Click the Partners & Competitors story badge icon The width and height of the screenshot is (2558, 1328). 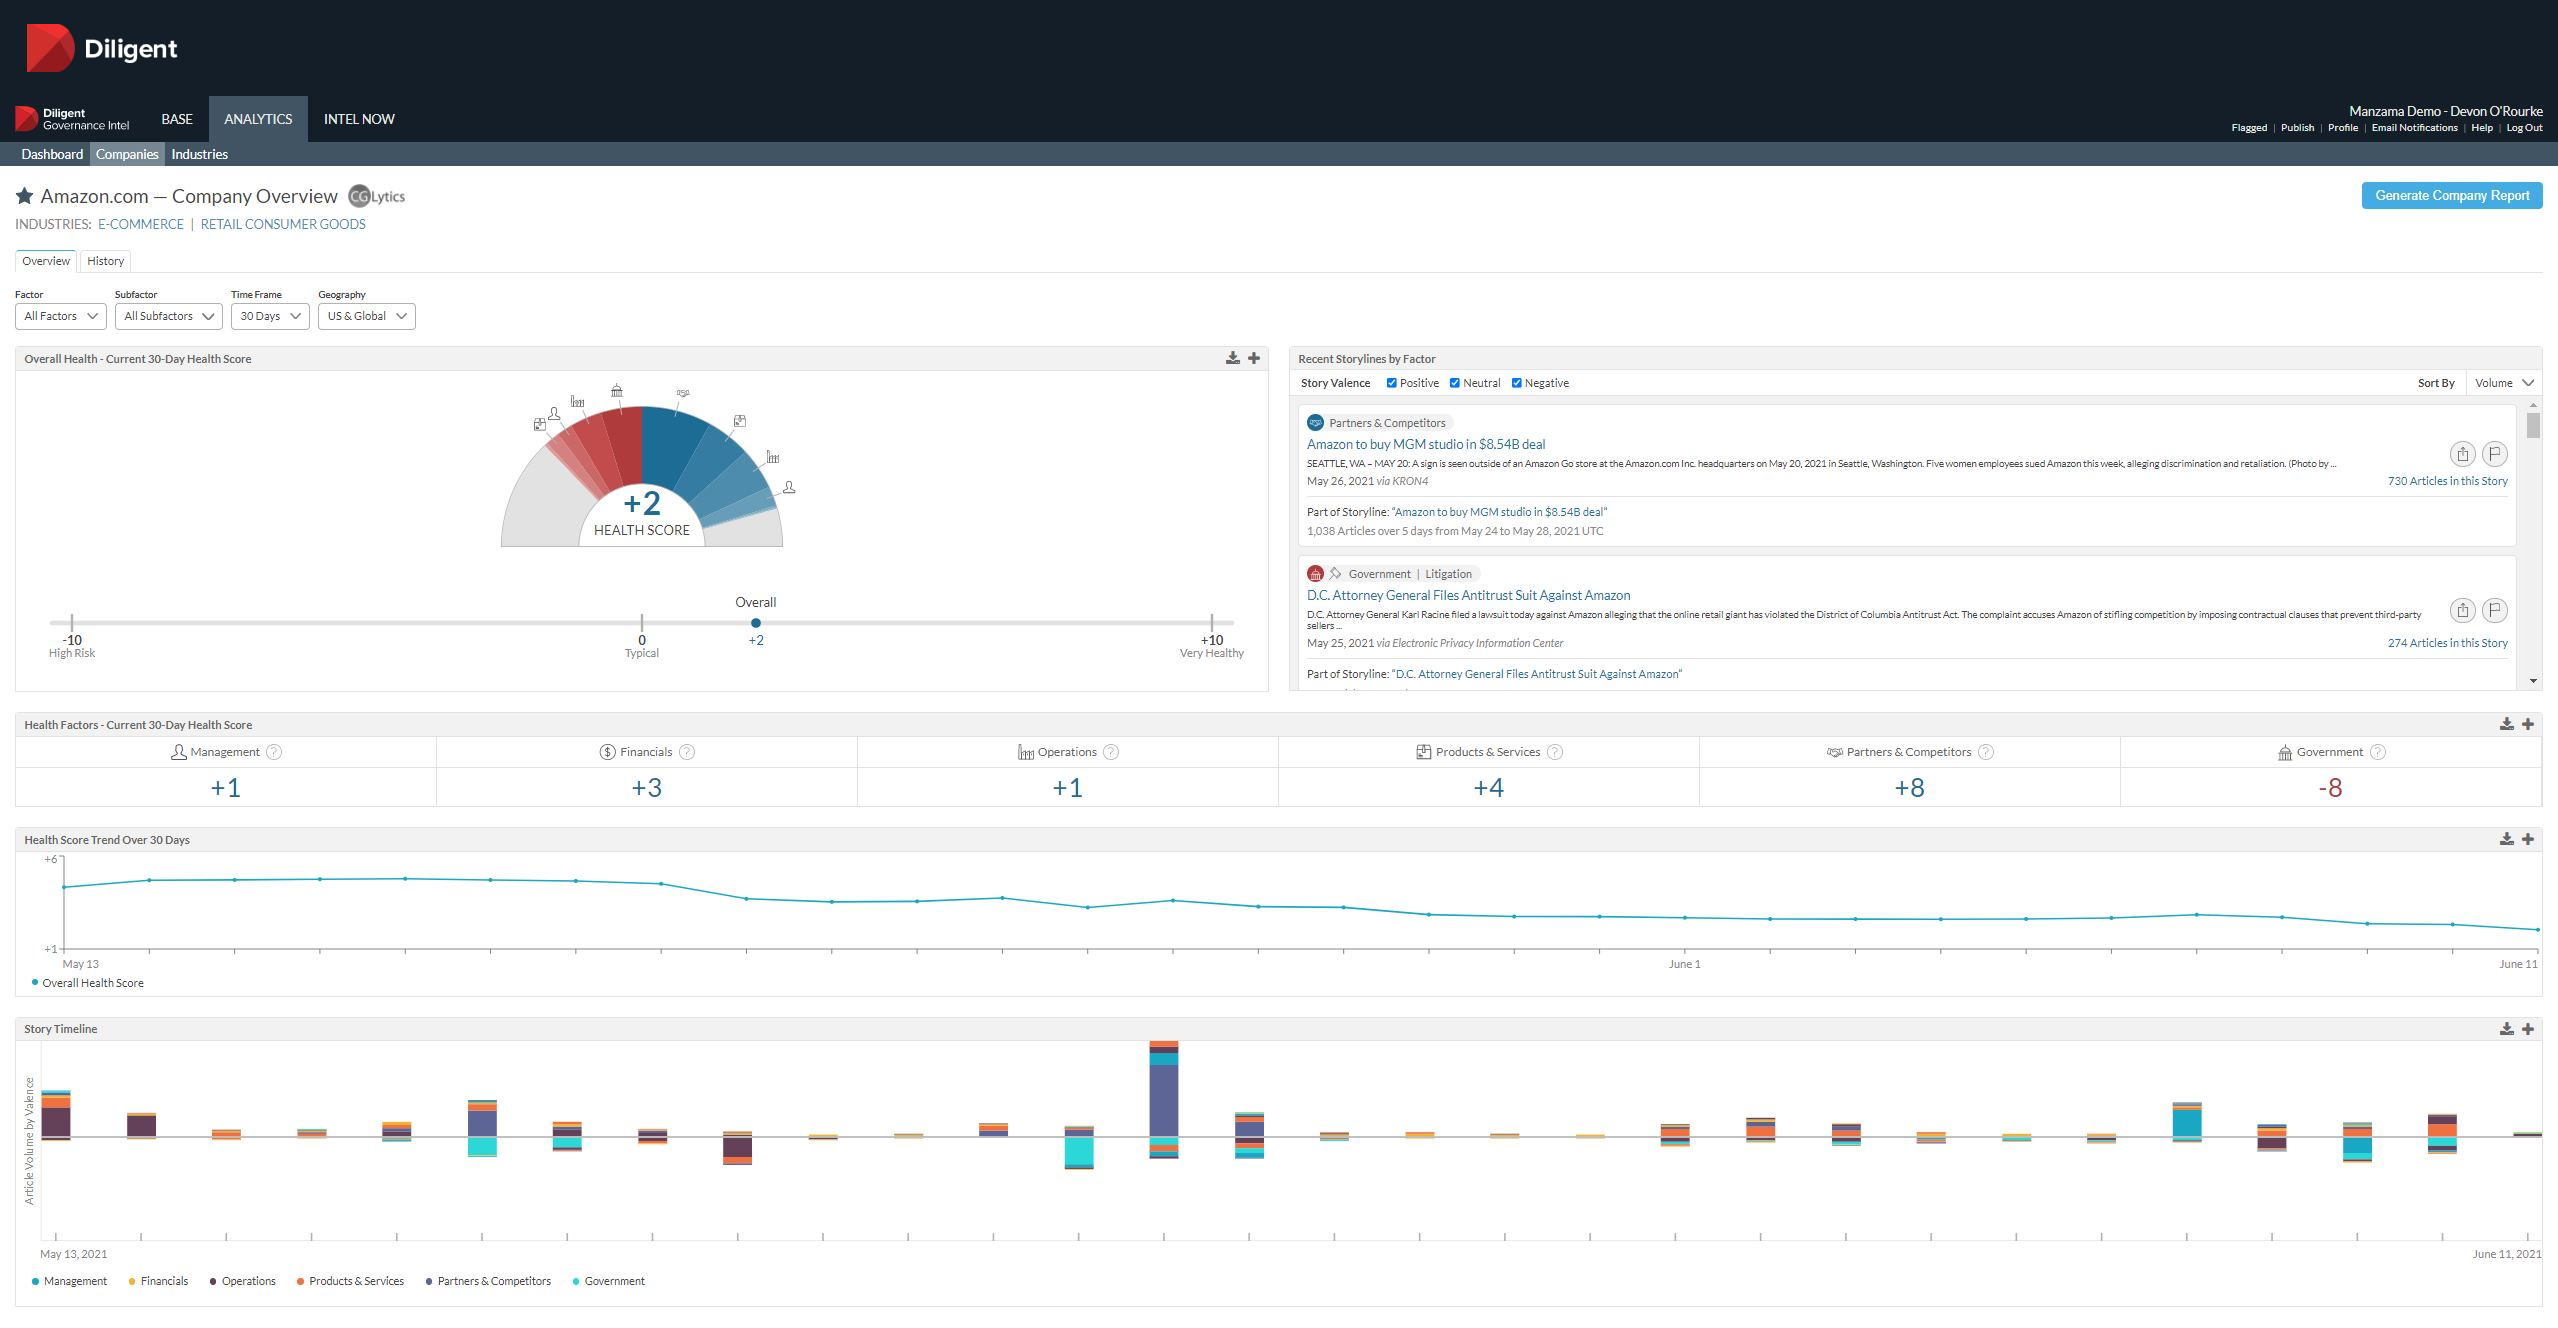[x=1316, y=423]
